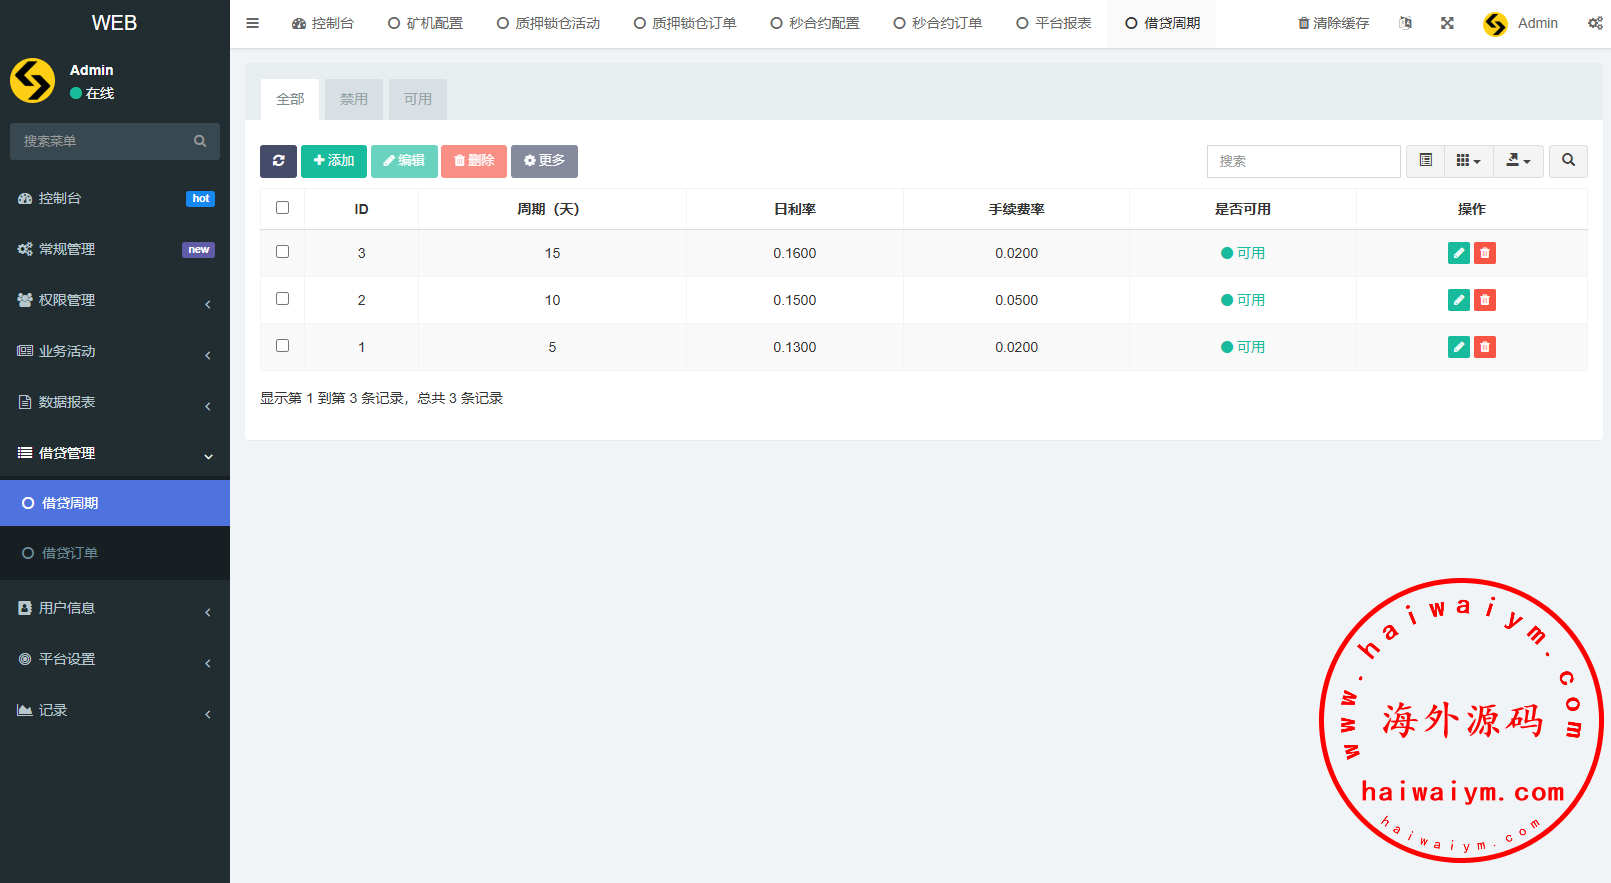
Task: Open the export data dropdown
Action: (x=1518, y=161)
